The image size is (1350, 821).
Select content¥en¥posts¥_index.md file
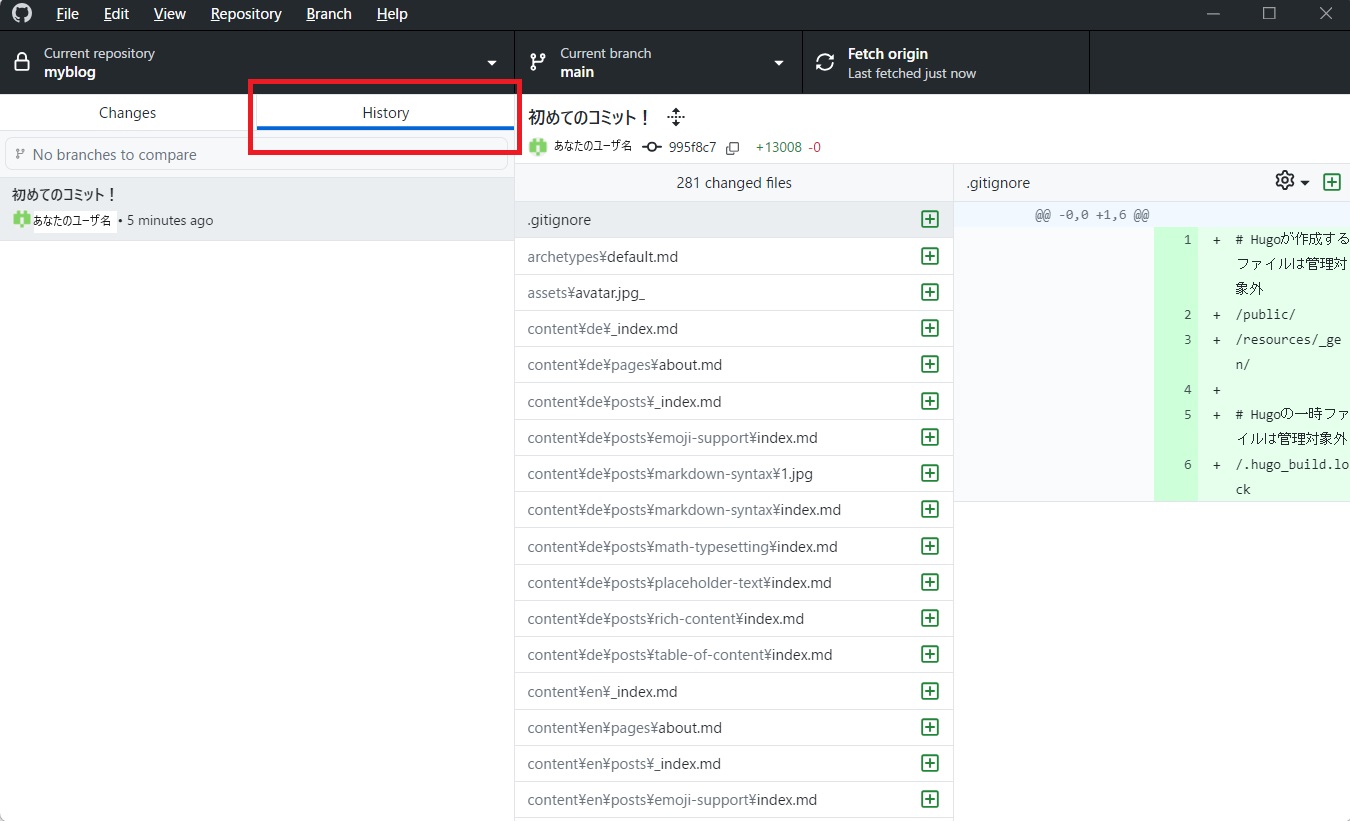(x=734, y=764)
